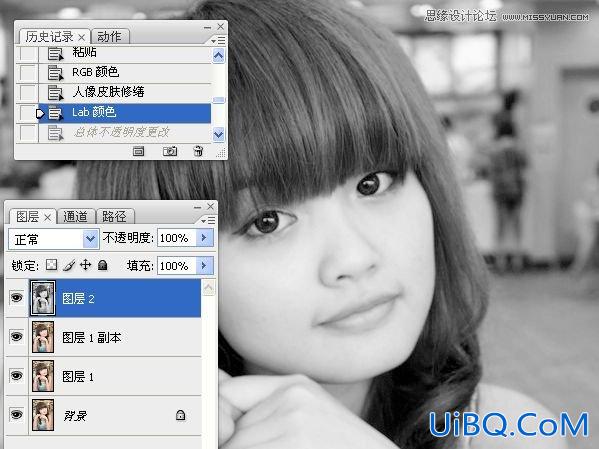The width and height of the screenshot is (599, 449).
Task: Select the 图层 2 layer name
Action: (78, 298)
